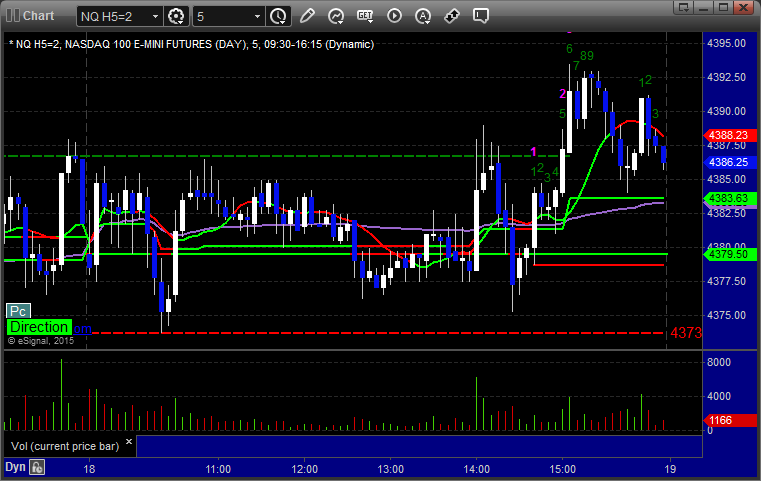Toggle the lock icon next to Dyn
The width and height of the screenshot is (761, 481).
coord(37,467)
